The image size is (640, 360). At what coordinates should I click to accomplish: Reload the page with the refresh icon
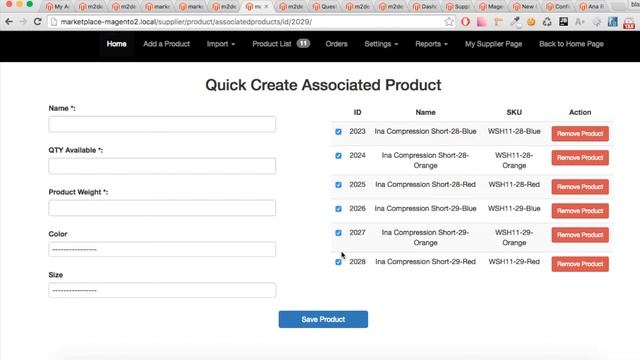point(38,22)
